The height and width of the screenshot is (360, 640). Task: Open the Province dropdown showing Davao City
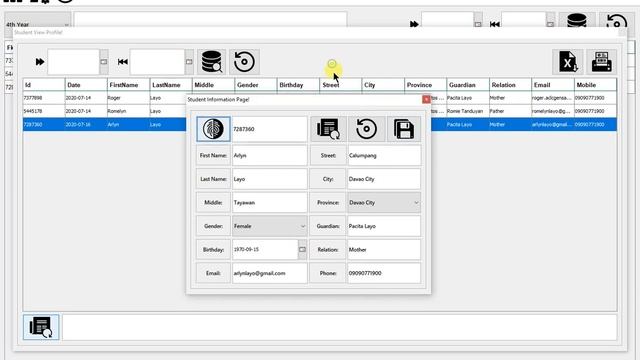click(x=384, y=202)
